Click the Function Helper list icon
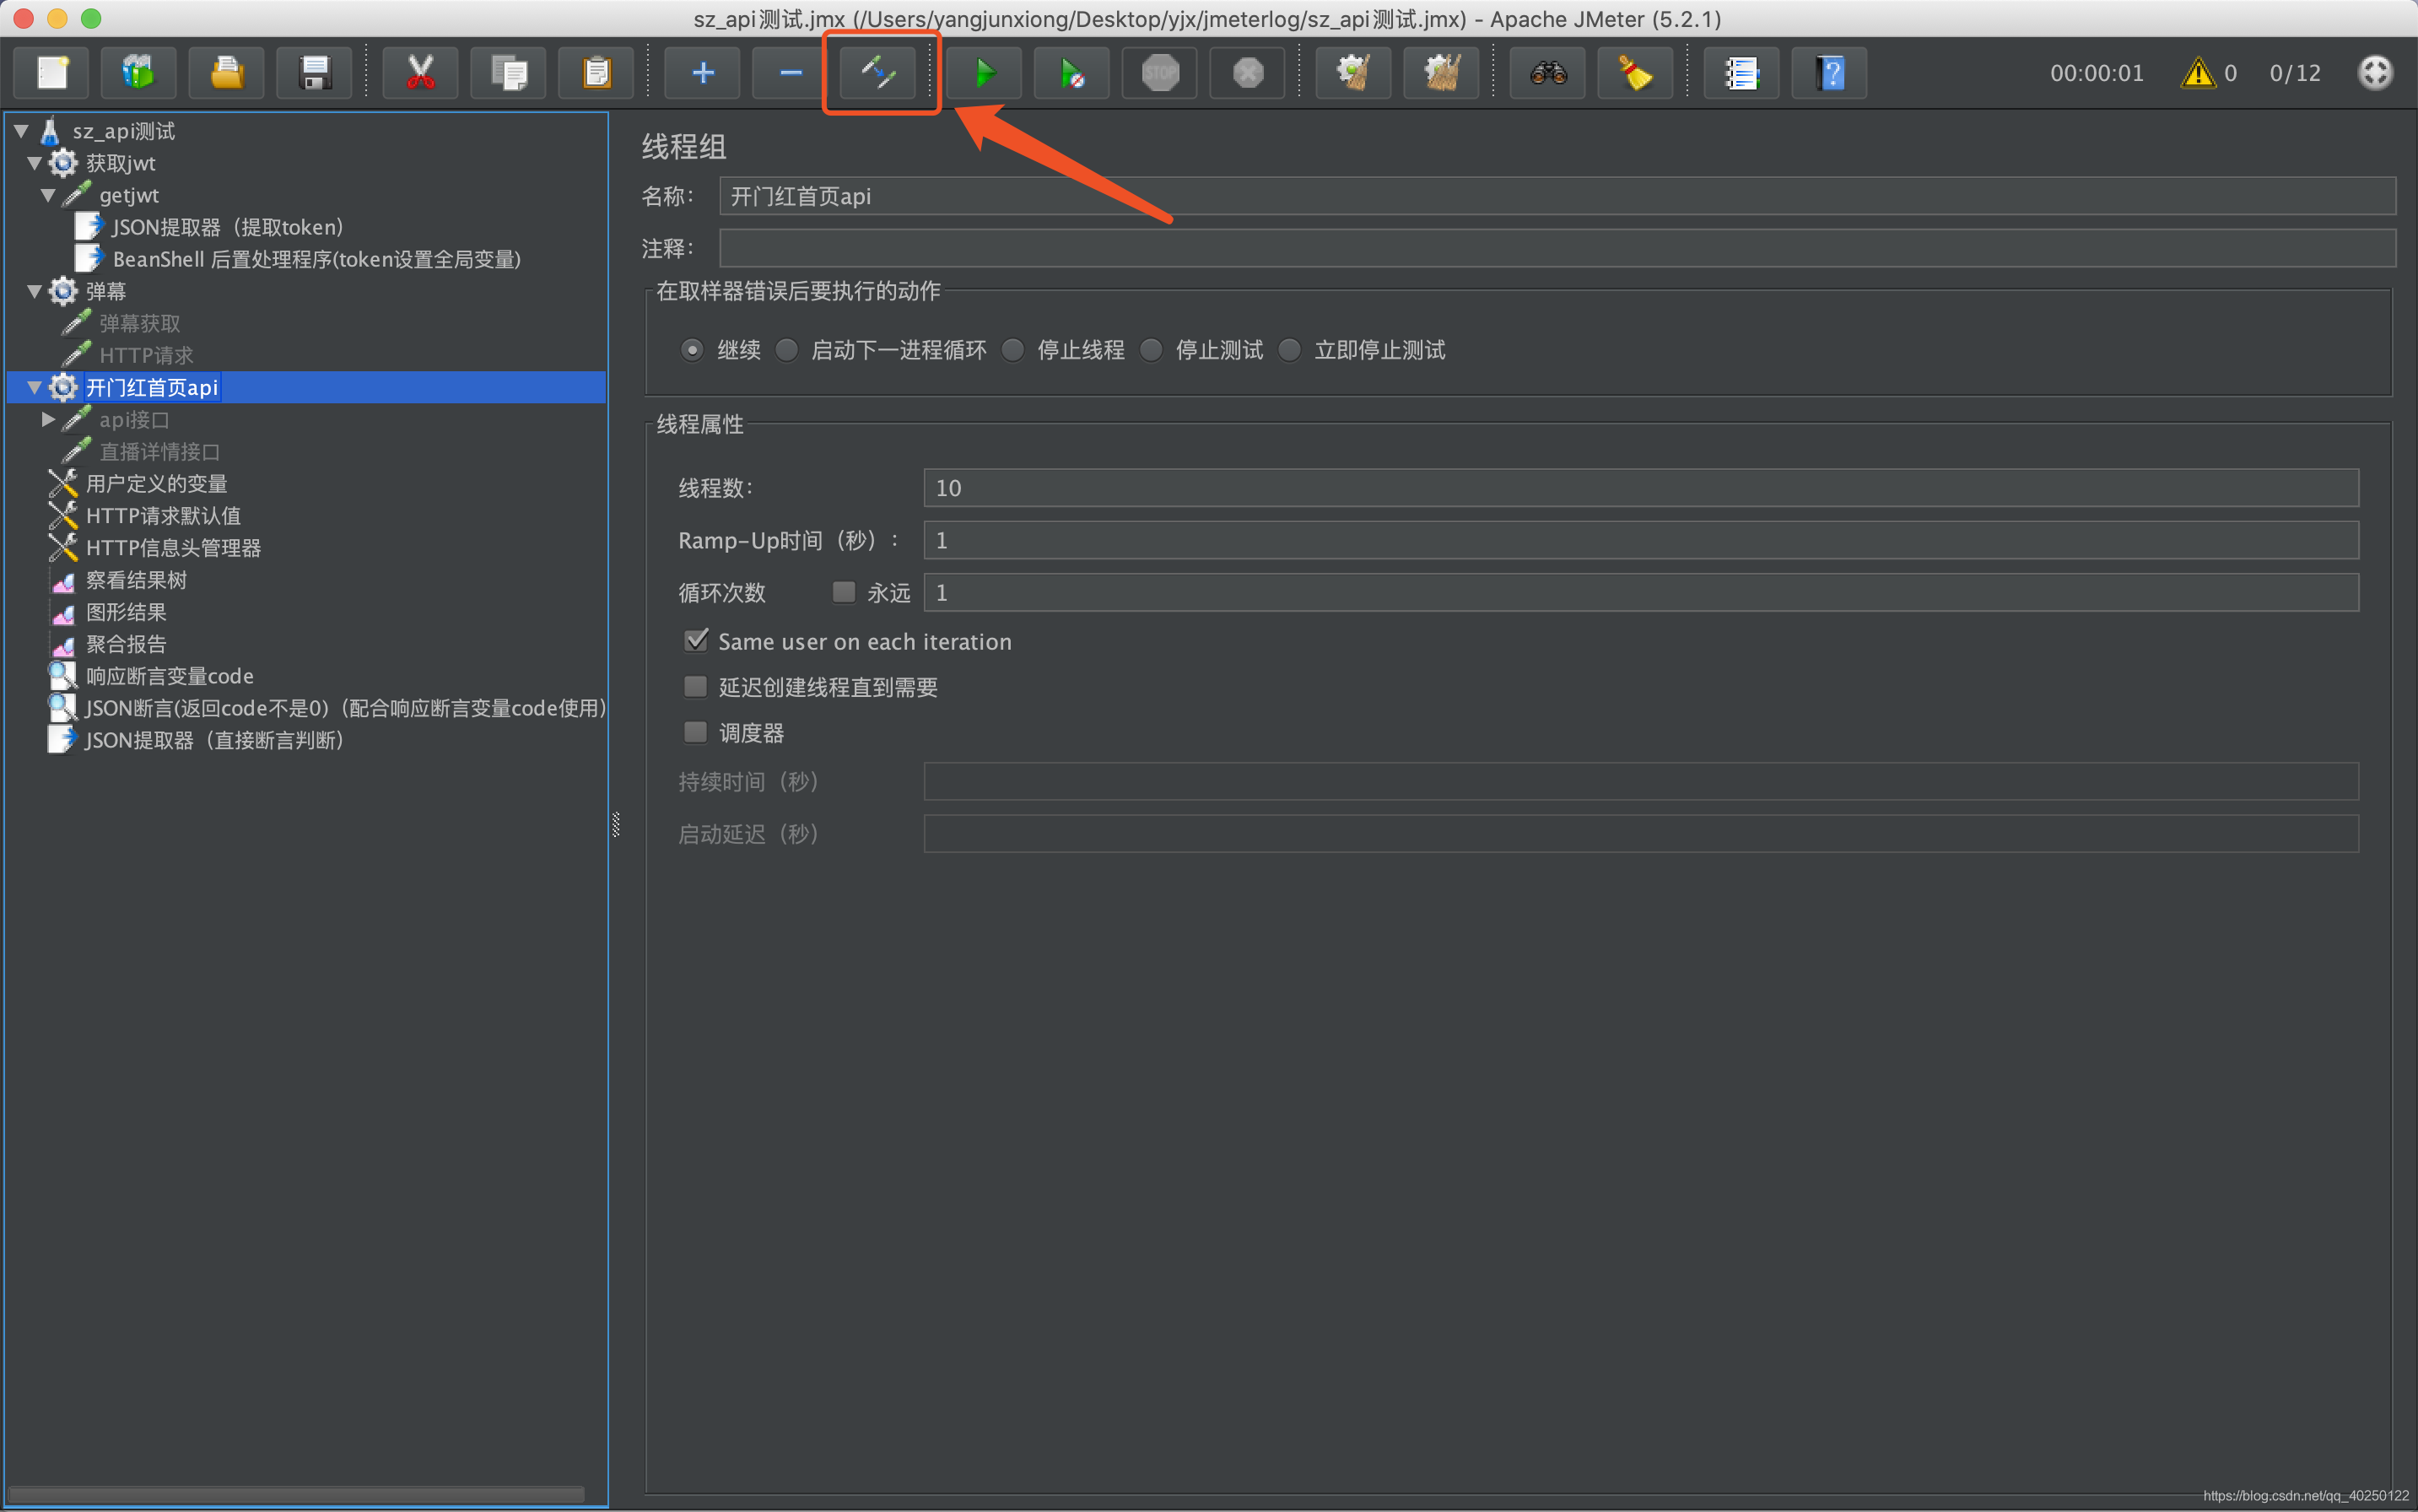The image size is (2418, 1512). (1741, 73)
